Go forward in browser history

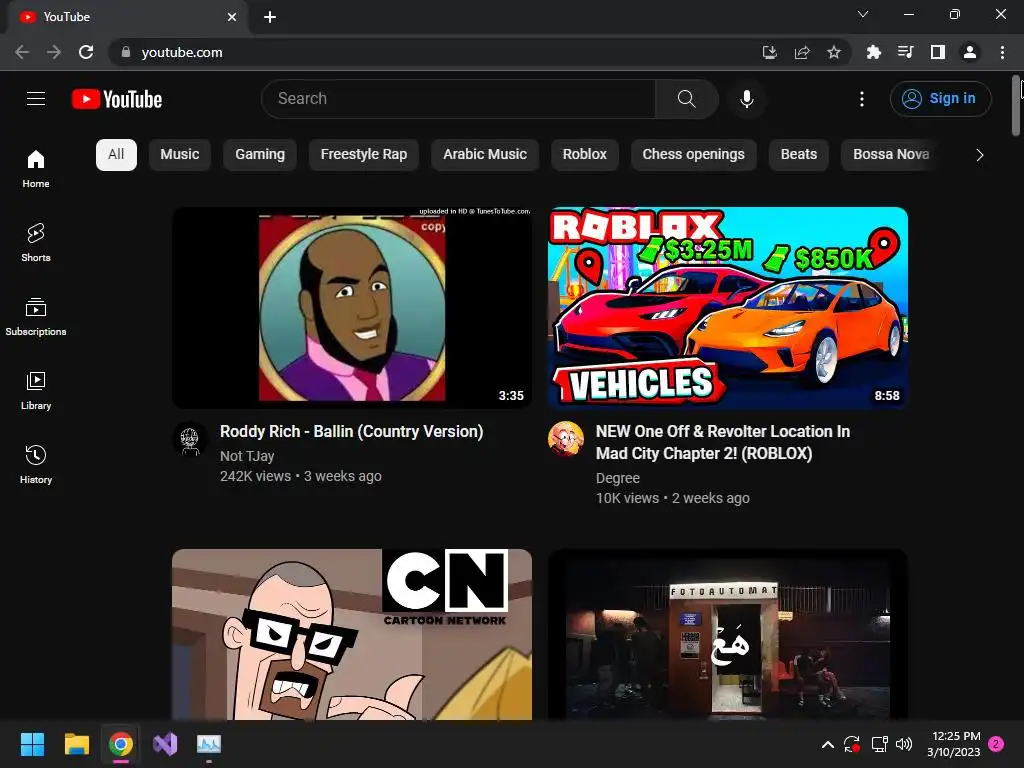[x=54, y=52]
